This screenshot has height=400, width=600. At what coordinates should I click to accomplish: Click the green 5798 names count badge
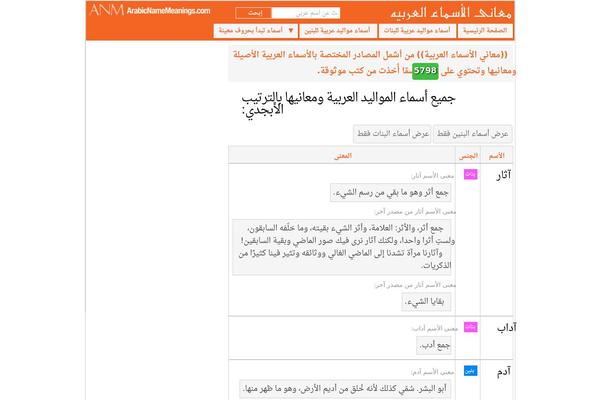[425, 71]
